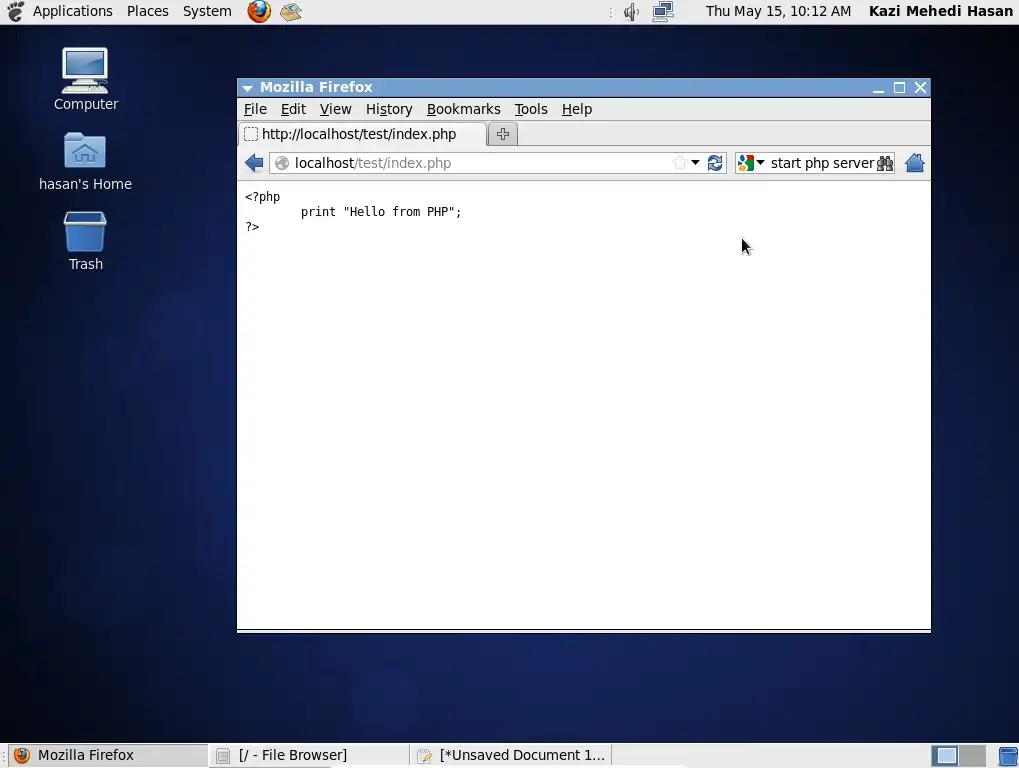Select the localhost/test/index.php tab
The height and width of the screenshot is (768, 1019).
pos(362,134)
